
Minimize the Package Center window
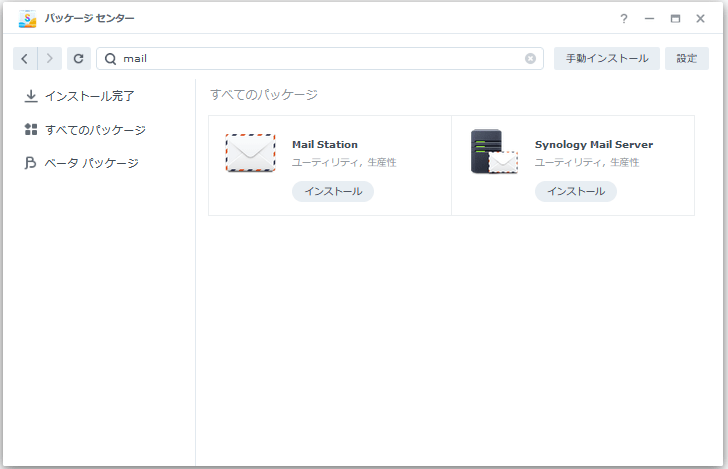650,19
